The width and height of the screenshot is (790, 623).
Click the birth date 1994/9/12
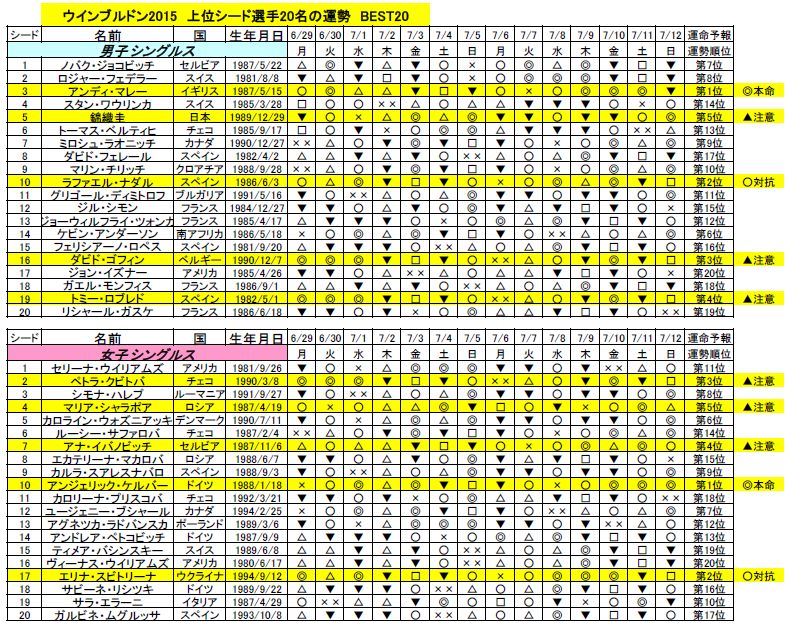pos(256,576)
